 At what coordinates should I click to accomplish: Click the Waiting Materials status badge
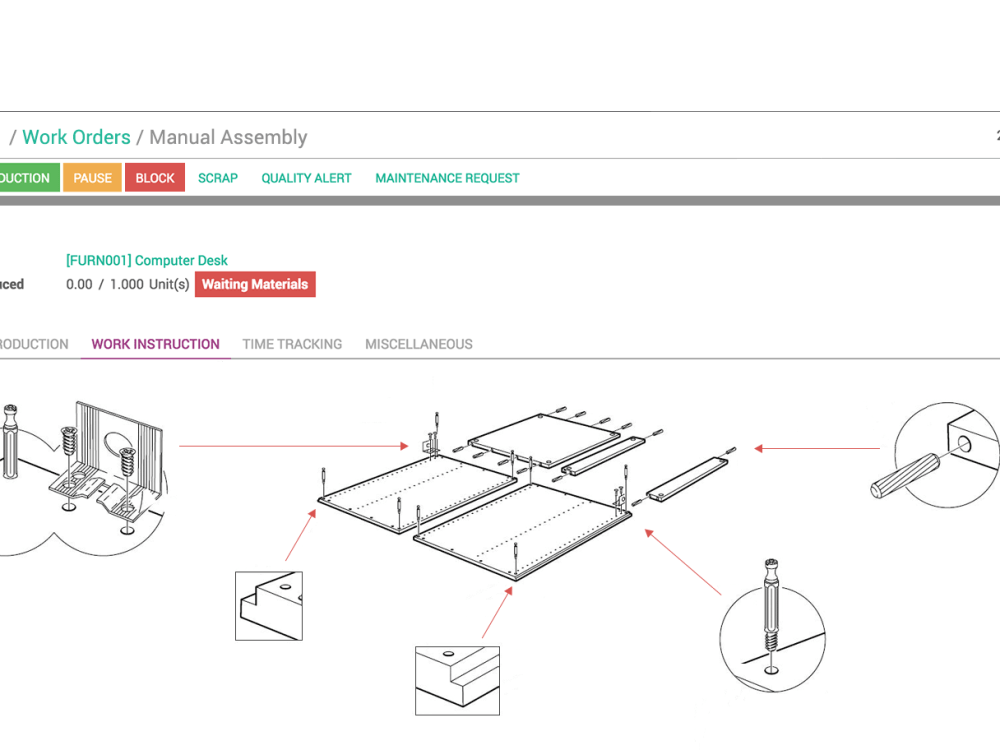pyautogui.click(x=255, y=284)
